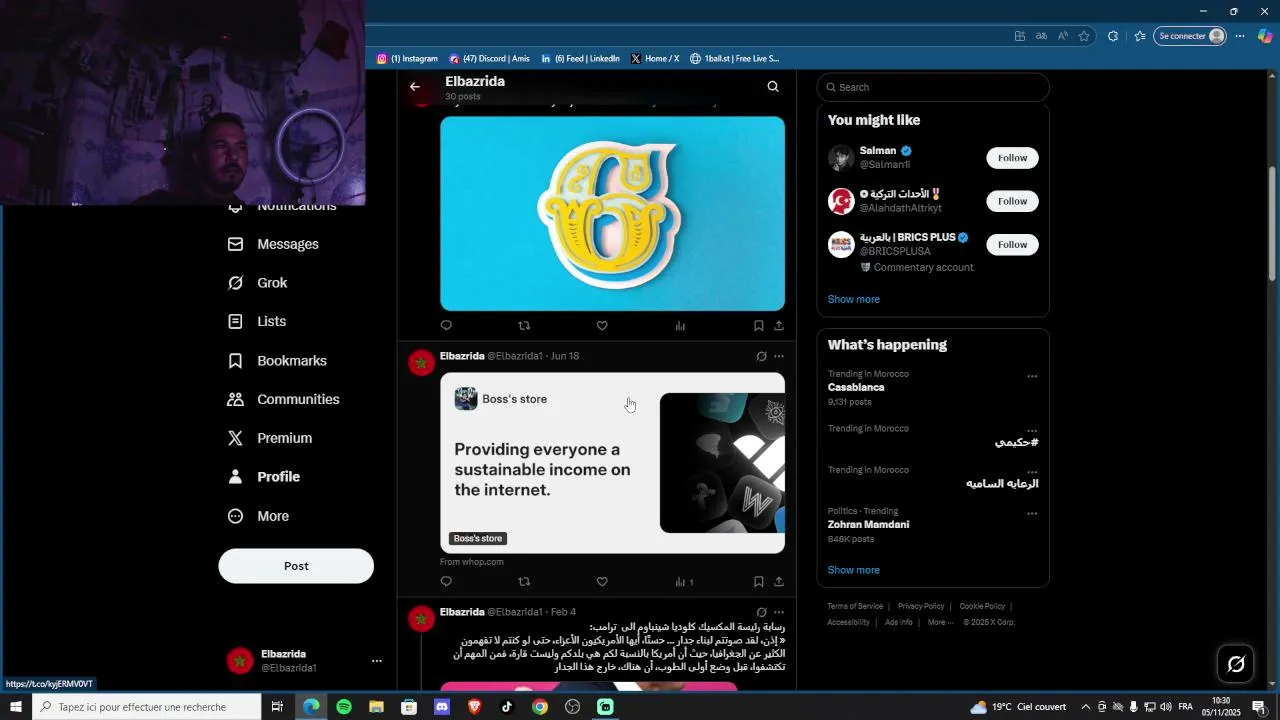Viewport: 1280px width, 720px height.
Task: Open the profile search magnifier icon
Action: point(773,87)
